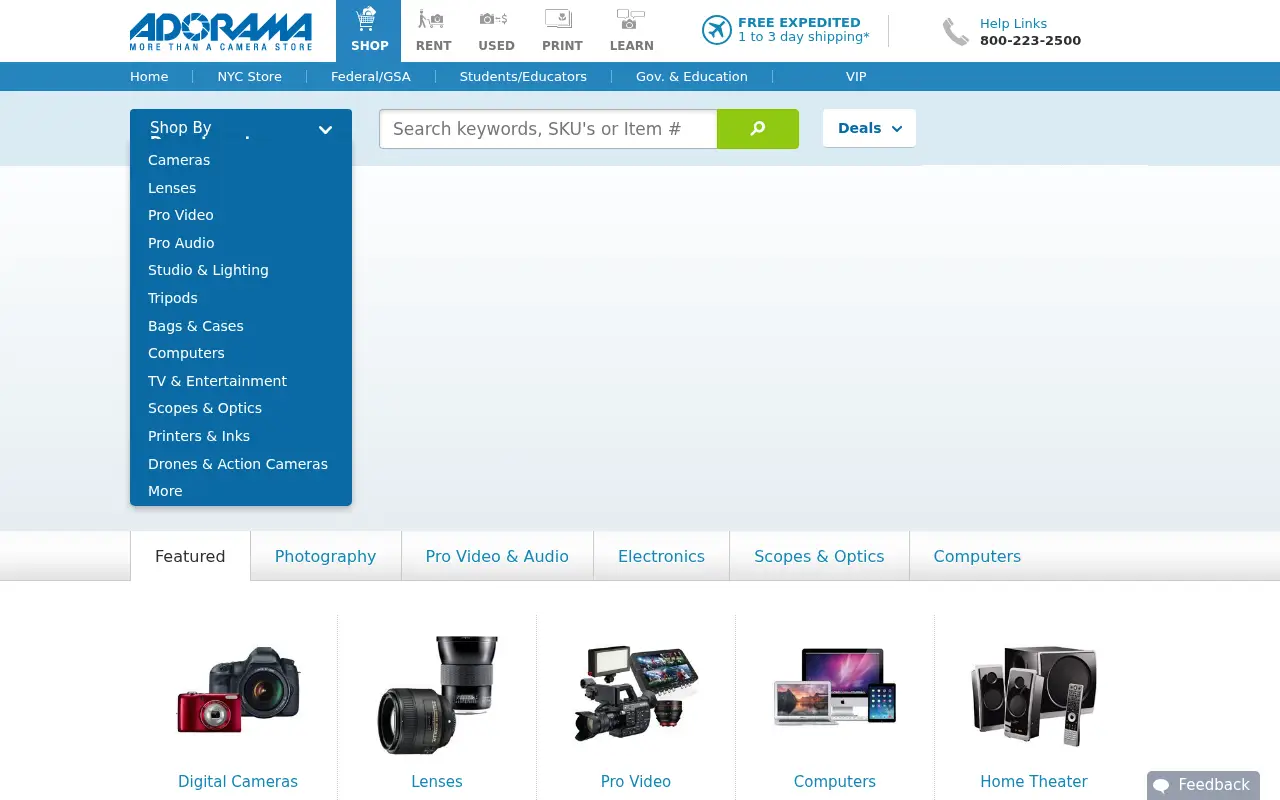
Task: Expand the Deals dropdown
Action: [869, 128]
